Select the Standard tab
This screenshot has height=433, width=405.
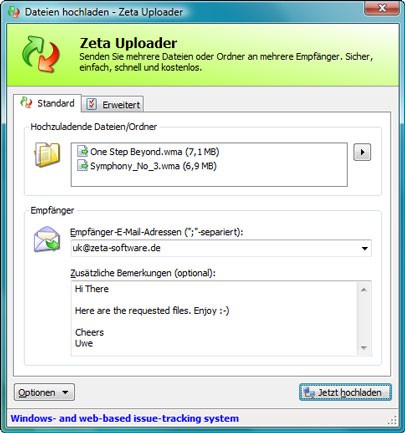[47, 103]
